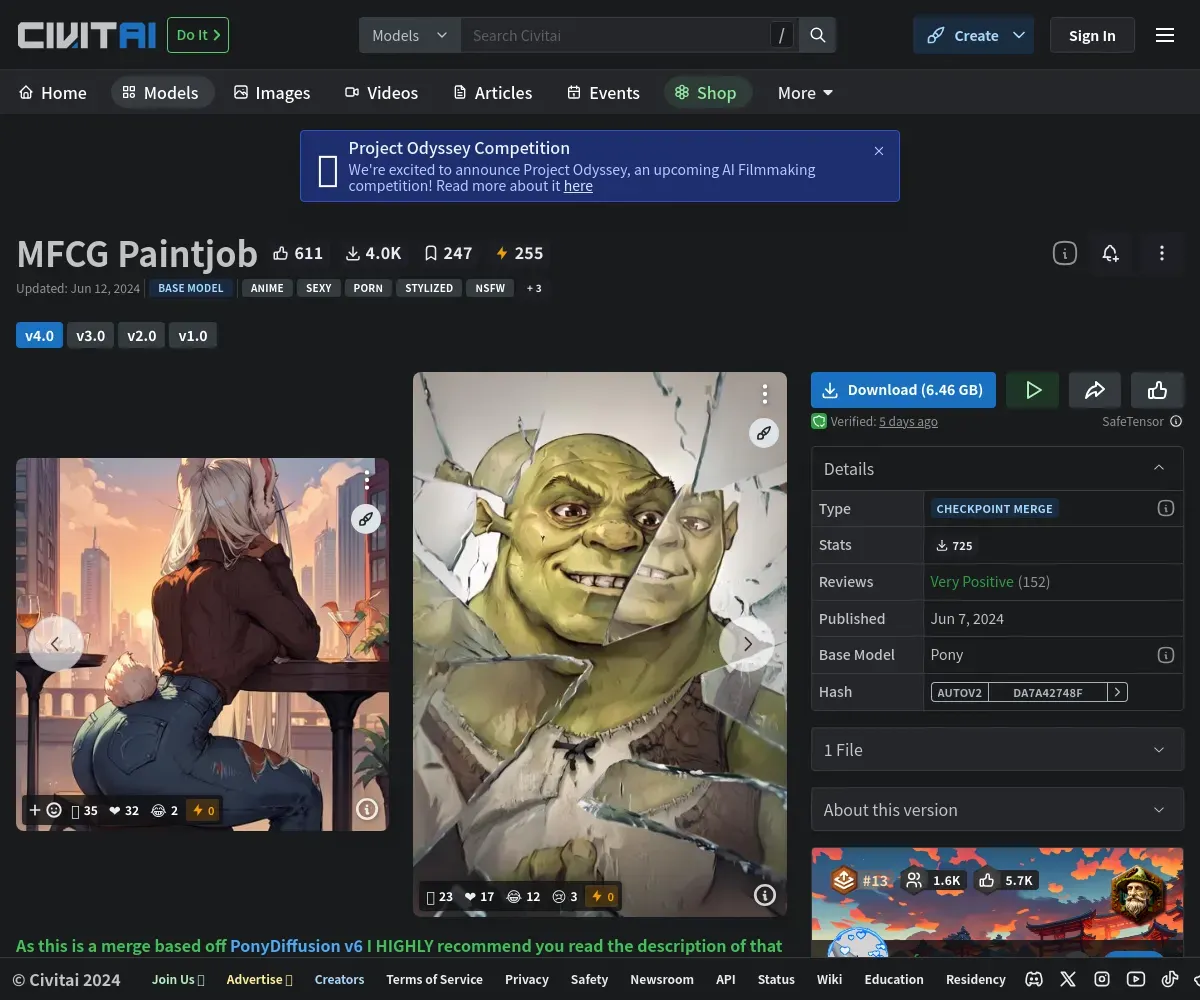Open three-dot menu on Shrek image
Screen dimensions: 1200x1000
[x=764, y=394]
